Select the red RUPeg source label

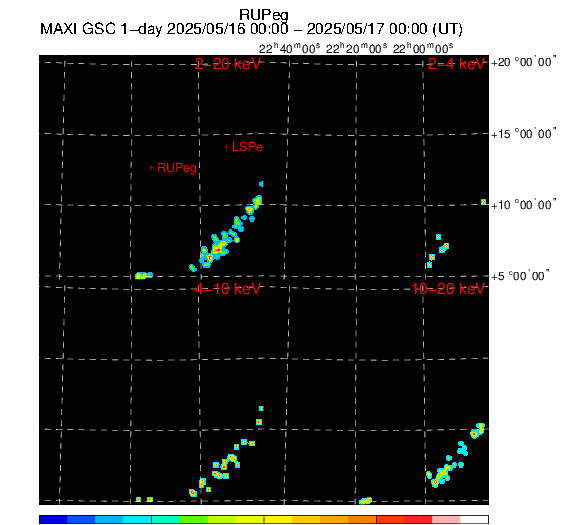[x=177, y=168]
